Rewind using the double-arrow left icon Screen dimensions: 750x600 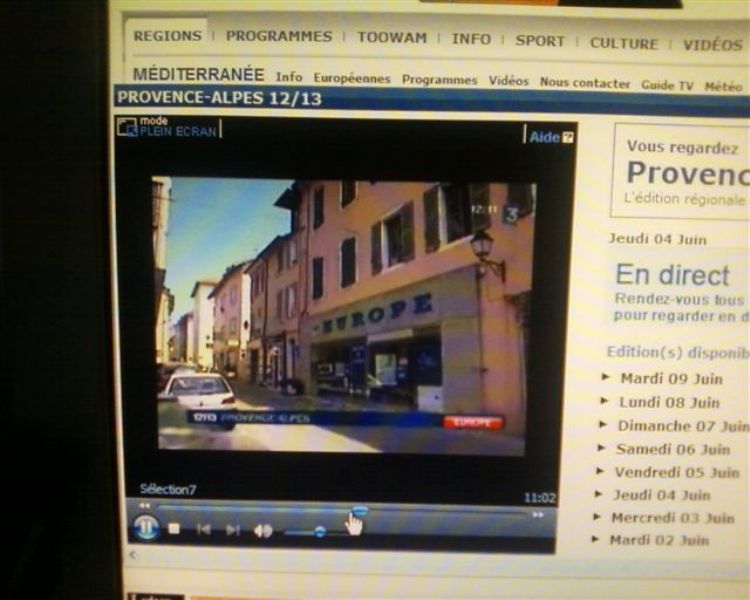pos(144,505)
